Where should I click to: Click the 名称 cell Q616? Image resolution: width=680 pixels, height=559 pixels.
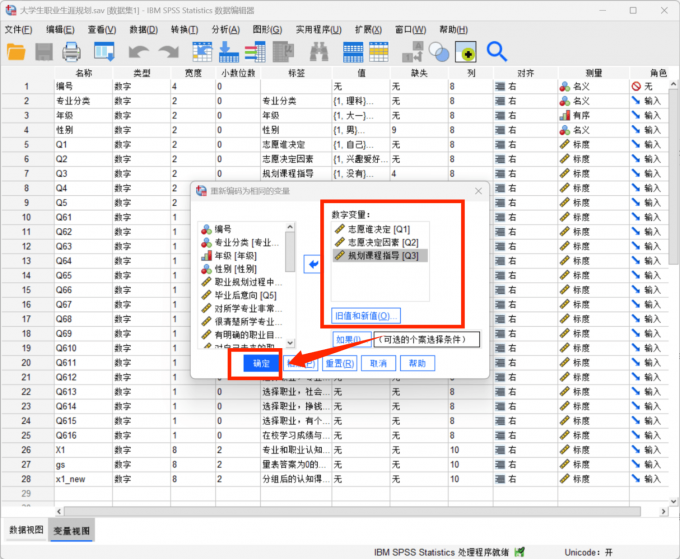click(83, 435)
